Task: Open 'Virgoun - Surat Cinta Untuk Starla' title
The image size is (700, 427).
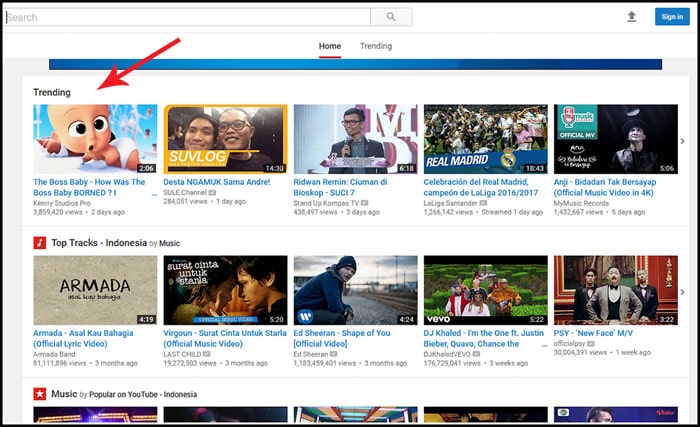Action: pos(225,339)
